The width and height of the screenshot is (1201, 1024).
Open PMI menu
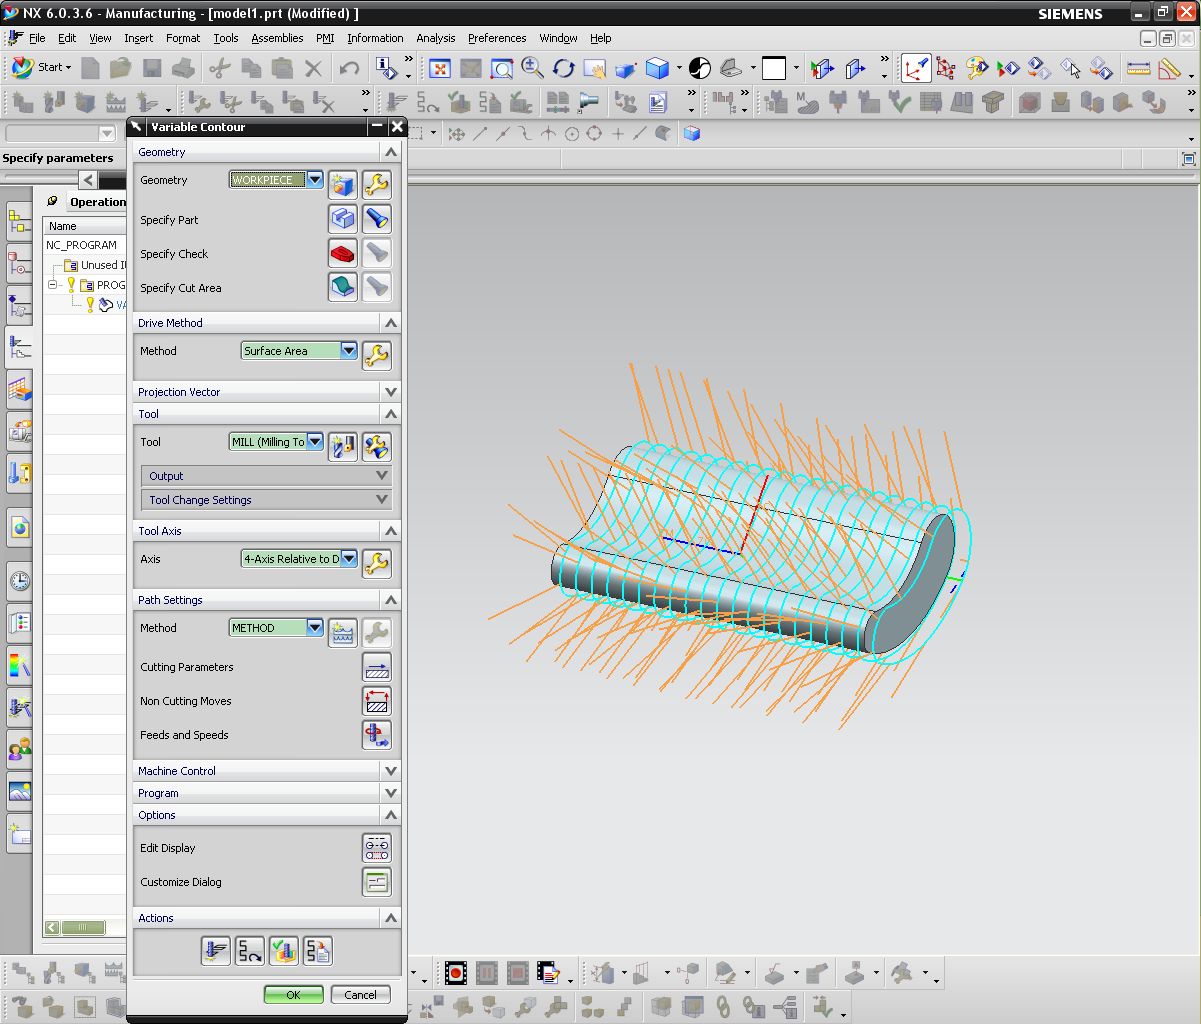(x=325, y=38)
